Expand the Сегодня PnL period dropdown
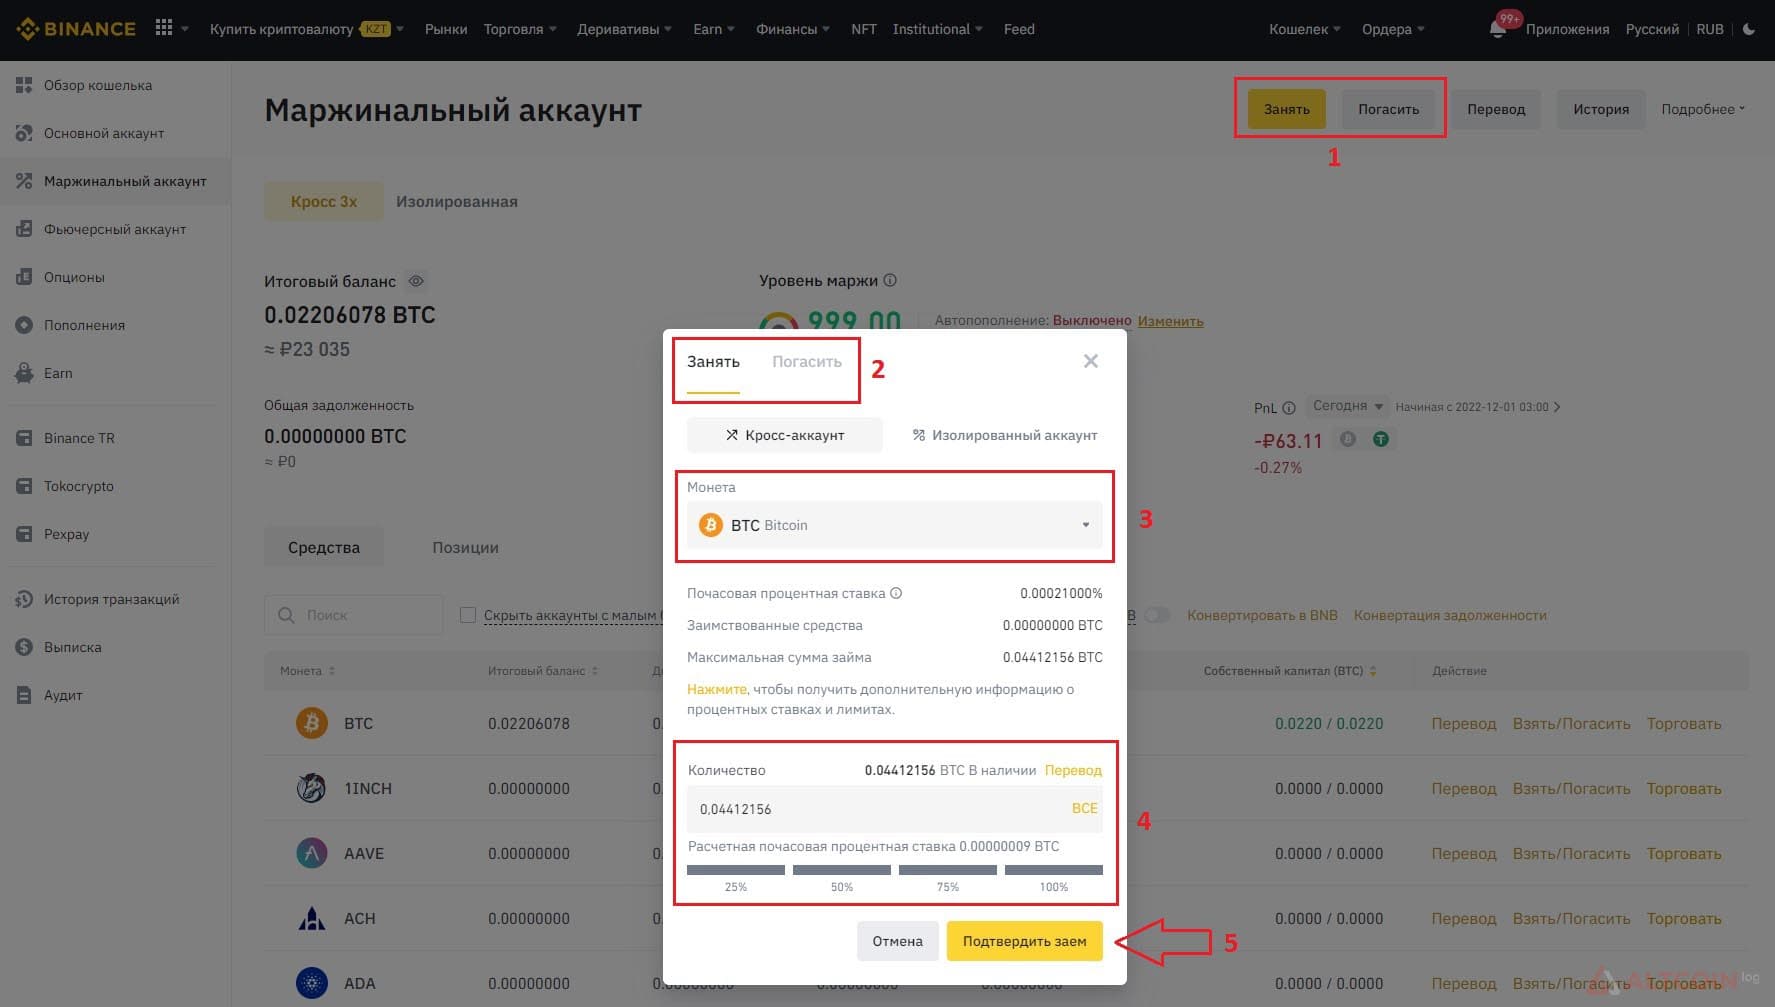This screenshot has width=1775, height=1007. (1346, 406)
